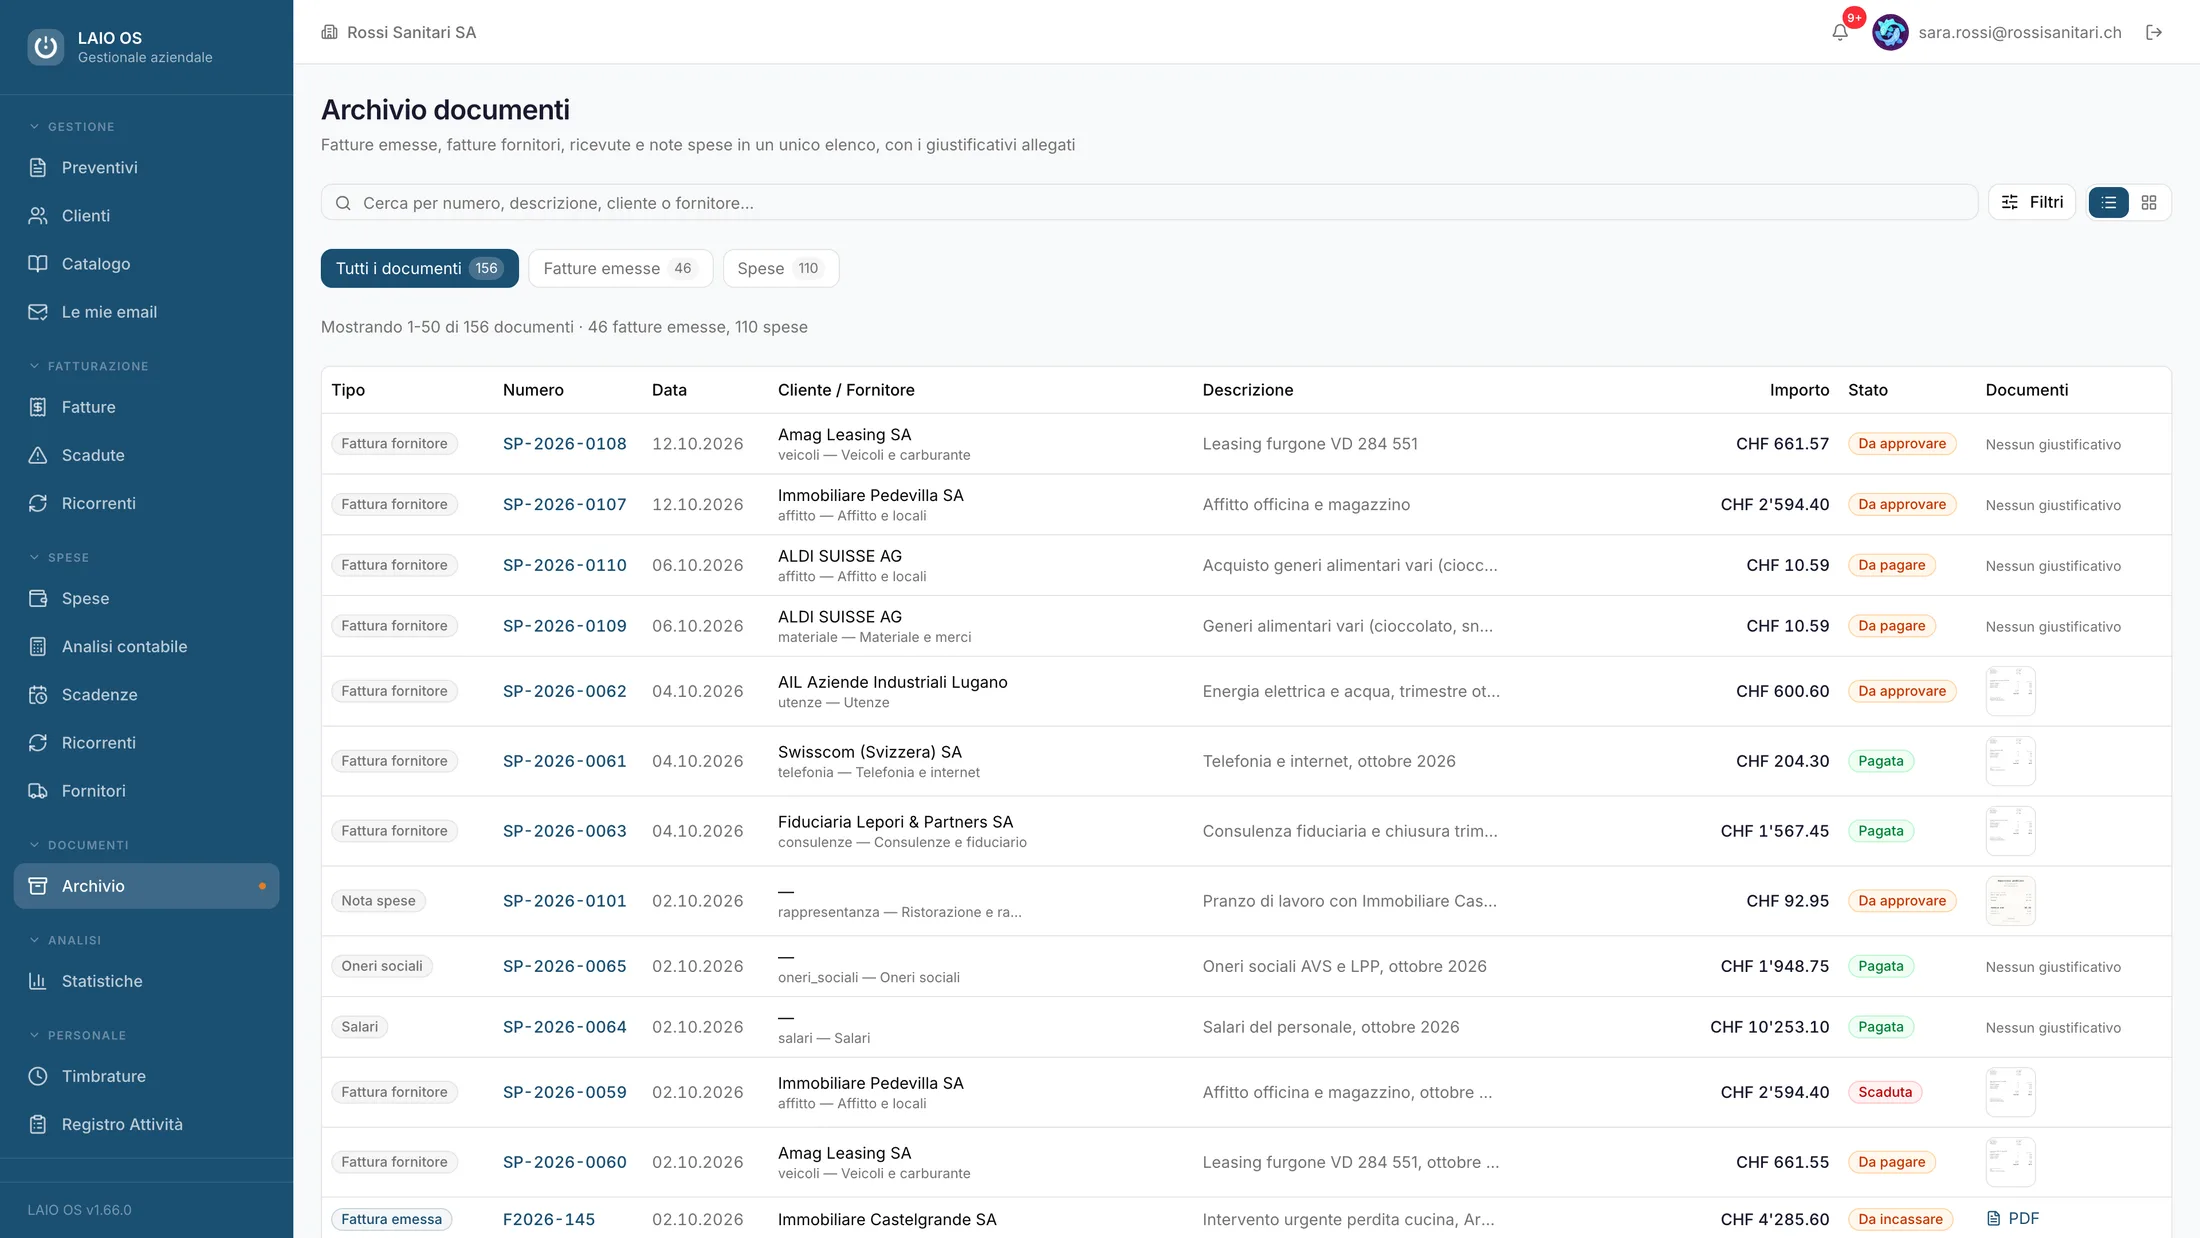Open document SP-2026-0108
Viewport: 2200px width, 1238px height.
[564, 444]
